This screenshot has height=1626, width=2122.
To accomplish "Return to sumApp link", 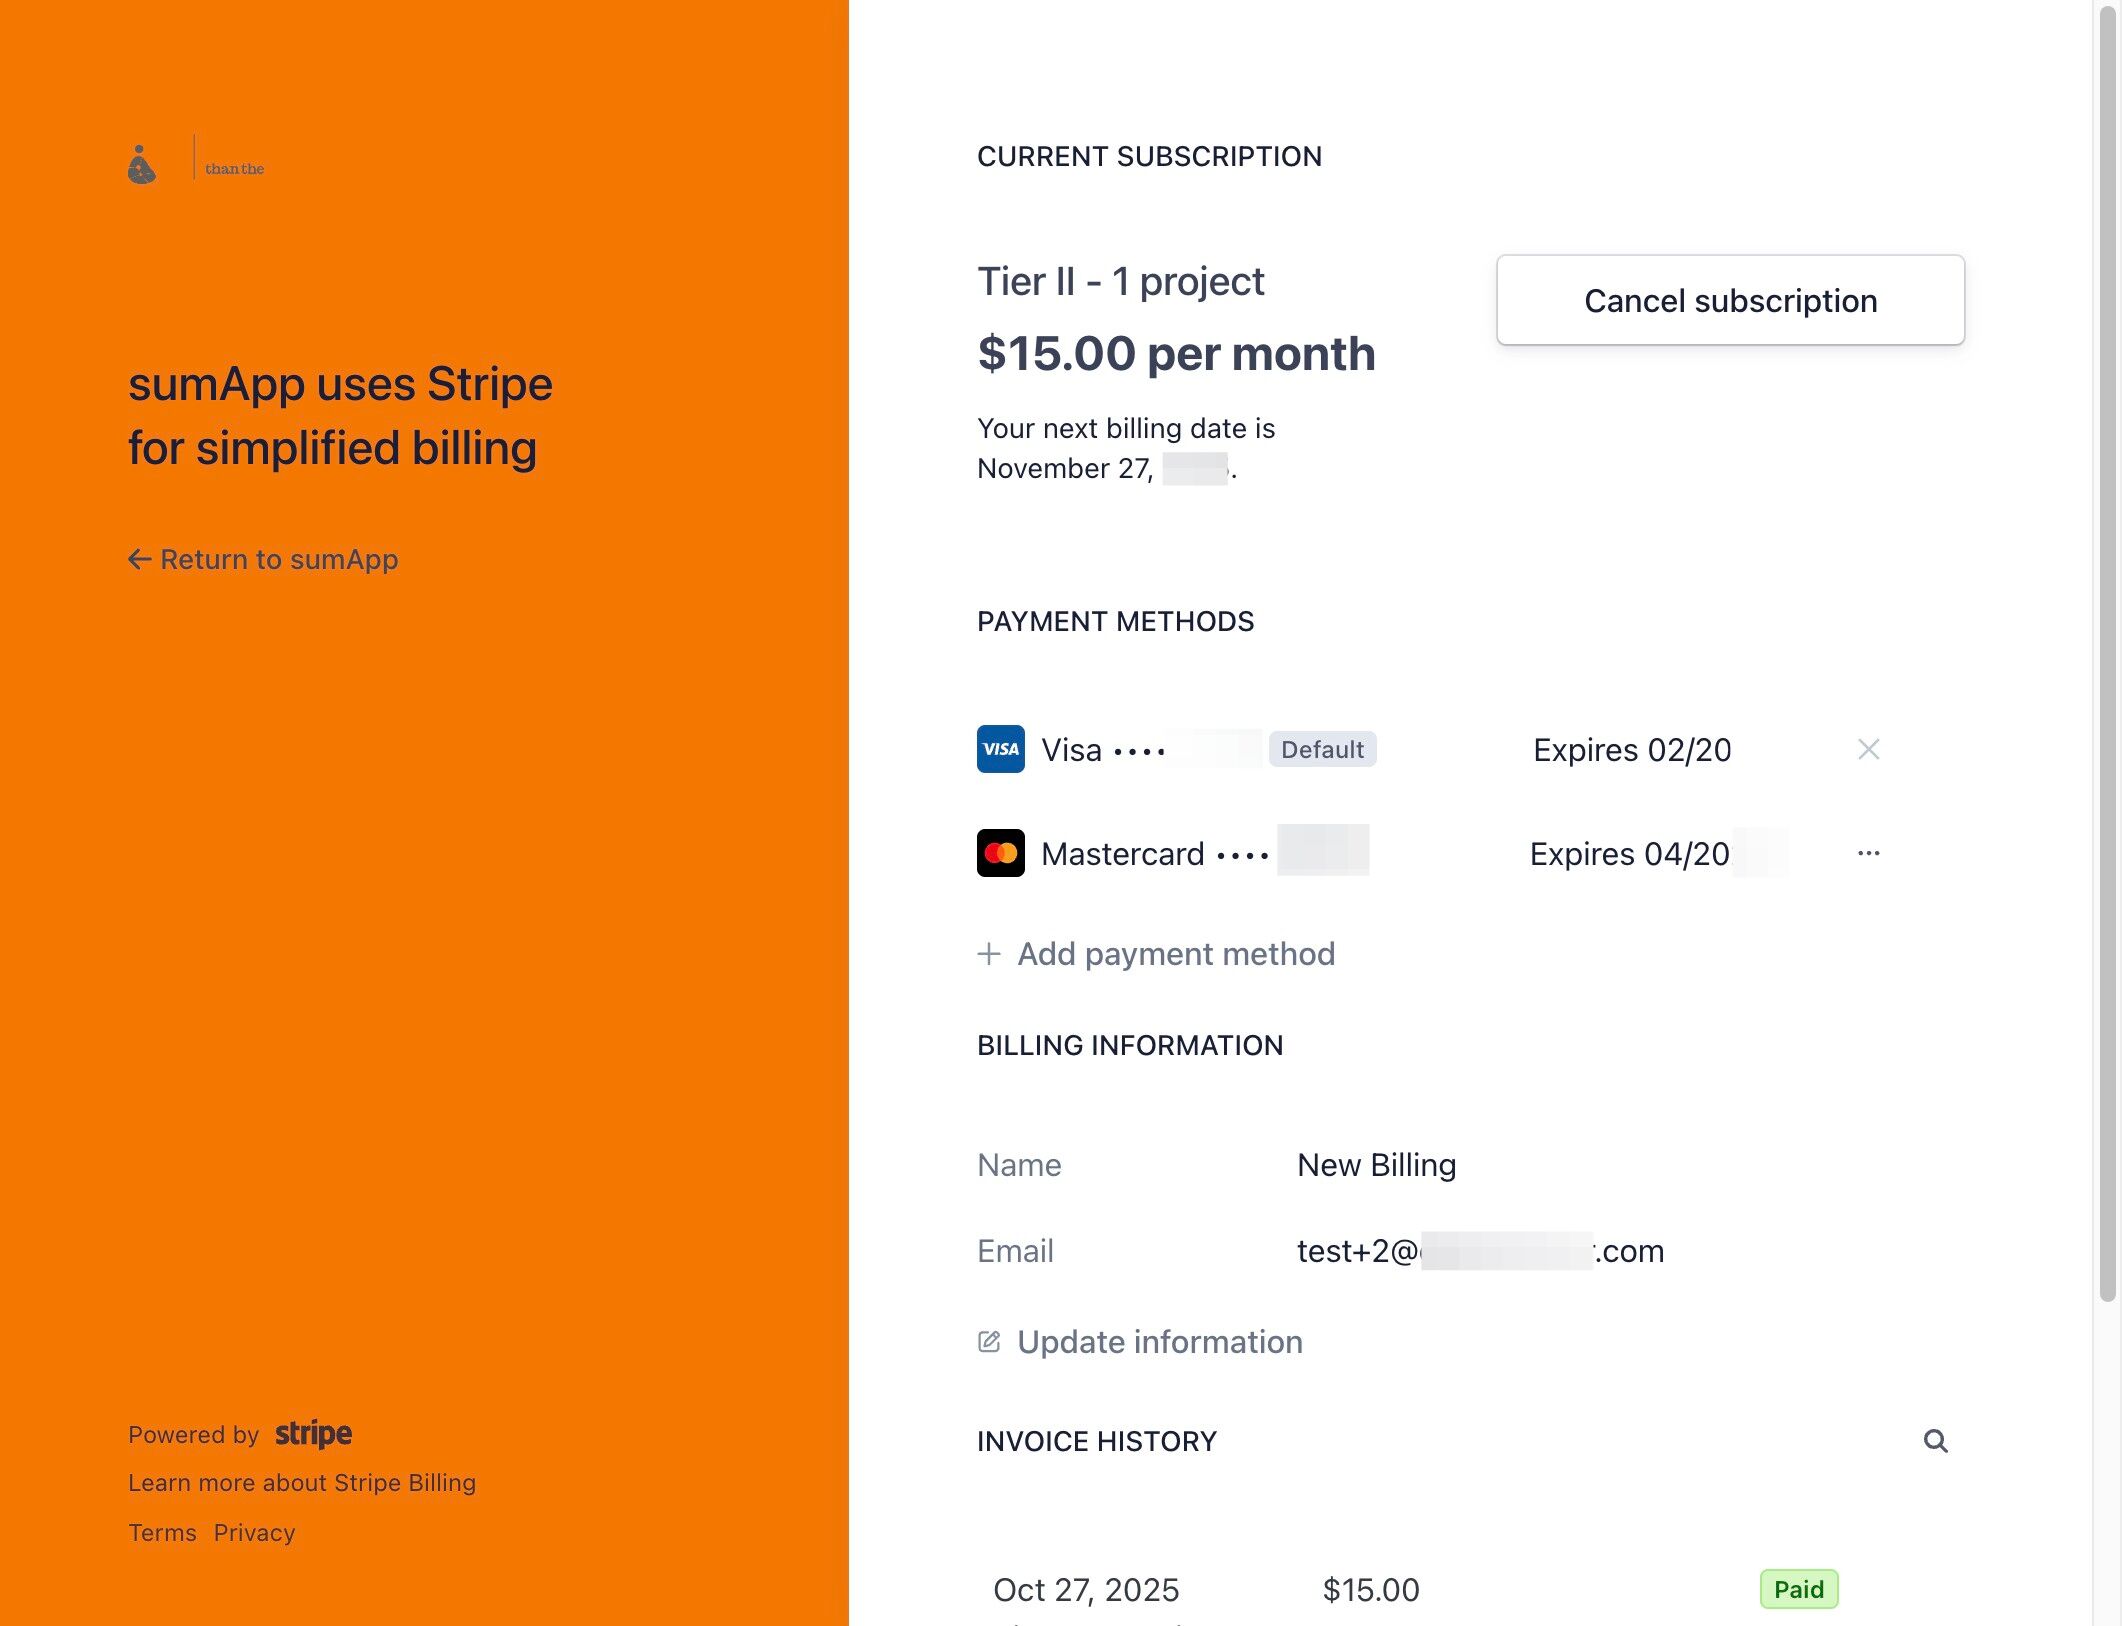I will pos(279,560).
